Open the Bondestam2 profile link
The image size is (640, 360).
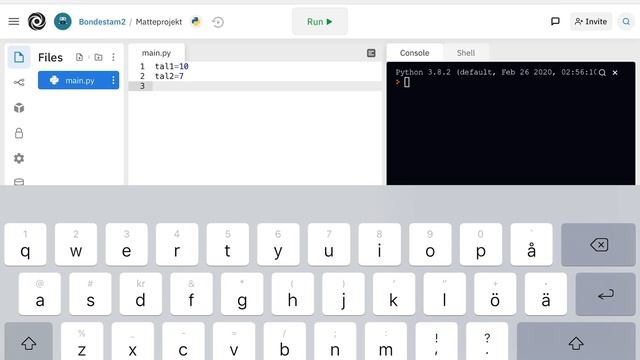point(102,22)
